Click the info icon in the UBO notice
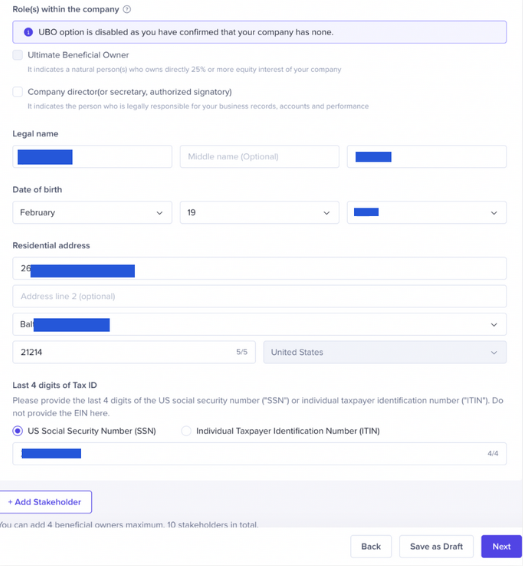Viewport: 523px width, 566px height. coord(28,32)
